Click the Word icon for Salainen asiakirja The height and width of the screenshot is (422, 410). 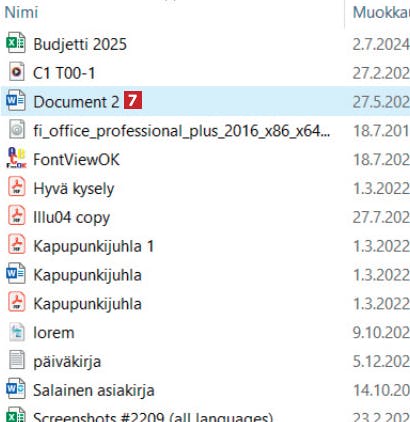[16, 389]
